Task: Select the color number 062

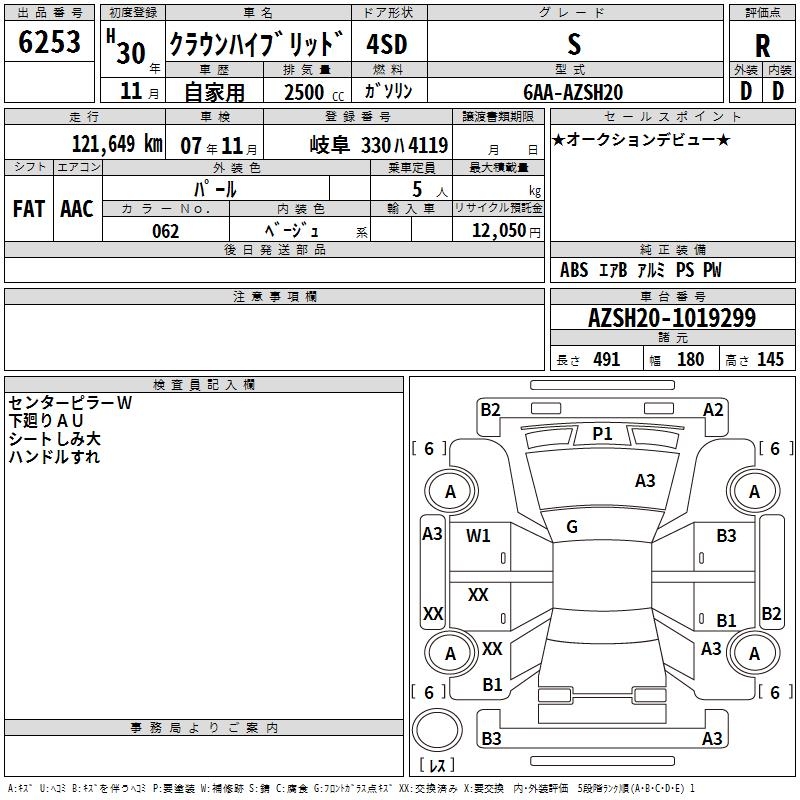Action: (166, 231)
